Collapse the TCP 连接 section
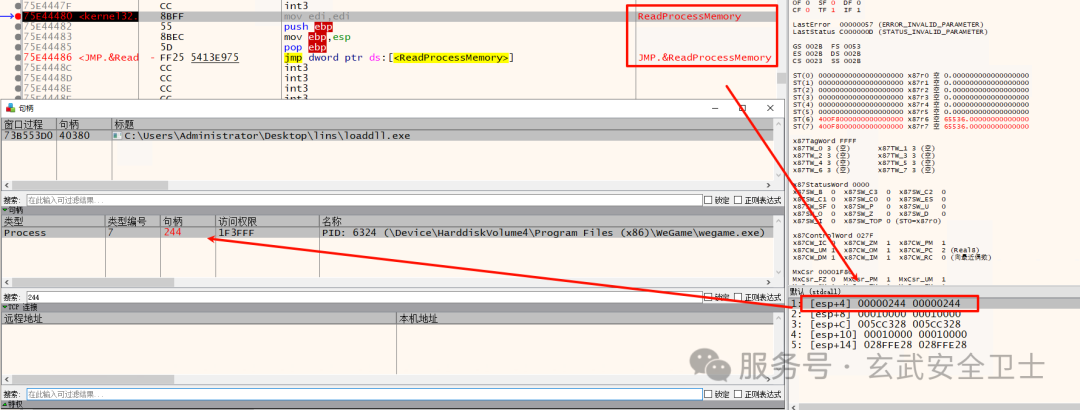Image resolution: width=1080 pixels, height=410 pixels. click(x=4, y=307)
